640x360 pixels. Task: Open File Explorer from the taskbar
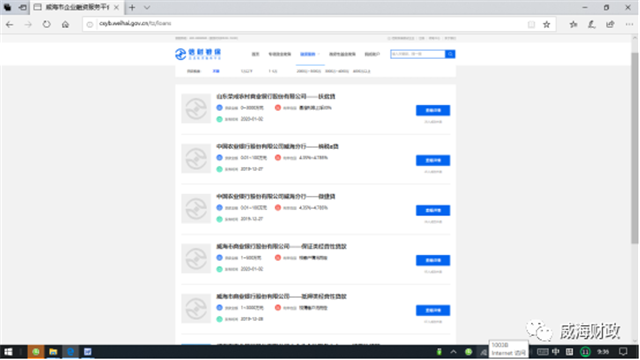coord(53,352)
